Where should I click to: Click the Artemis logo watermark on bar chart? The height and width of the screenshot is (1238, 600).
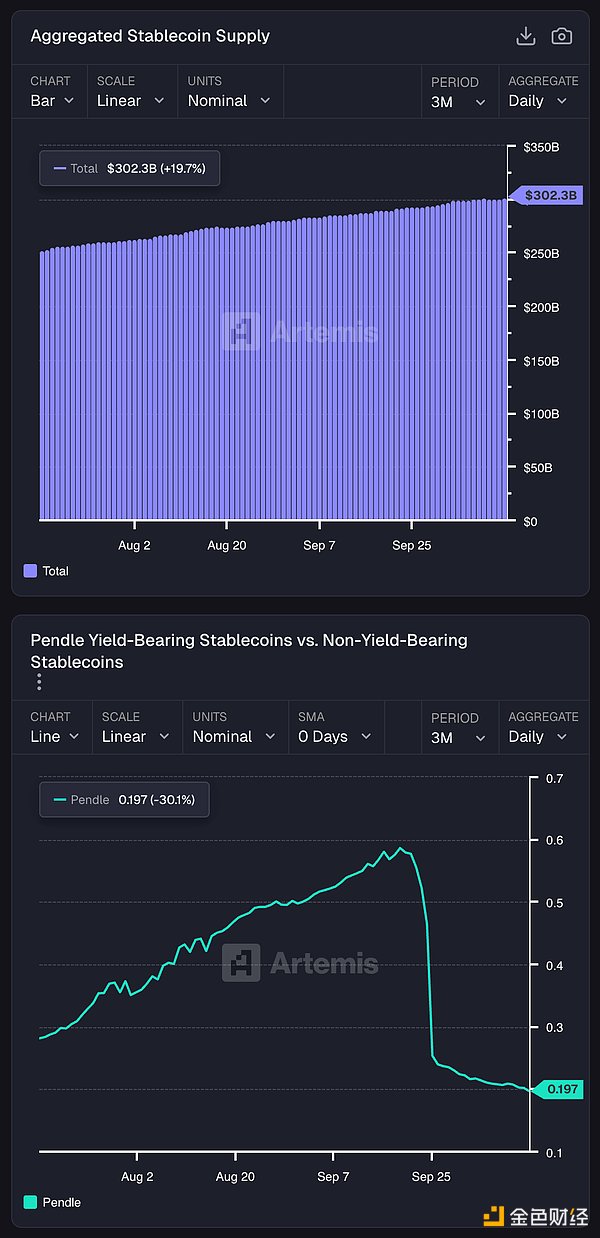tap(300, 331)
